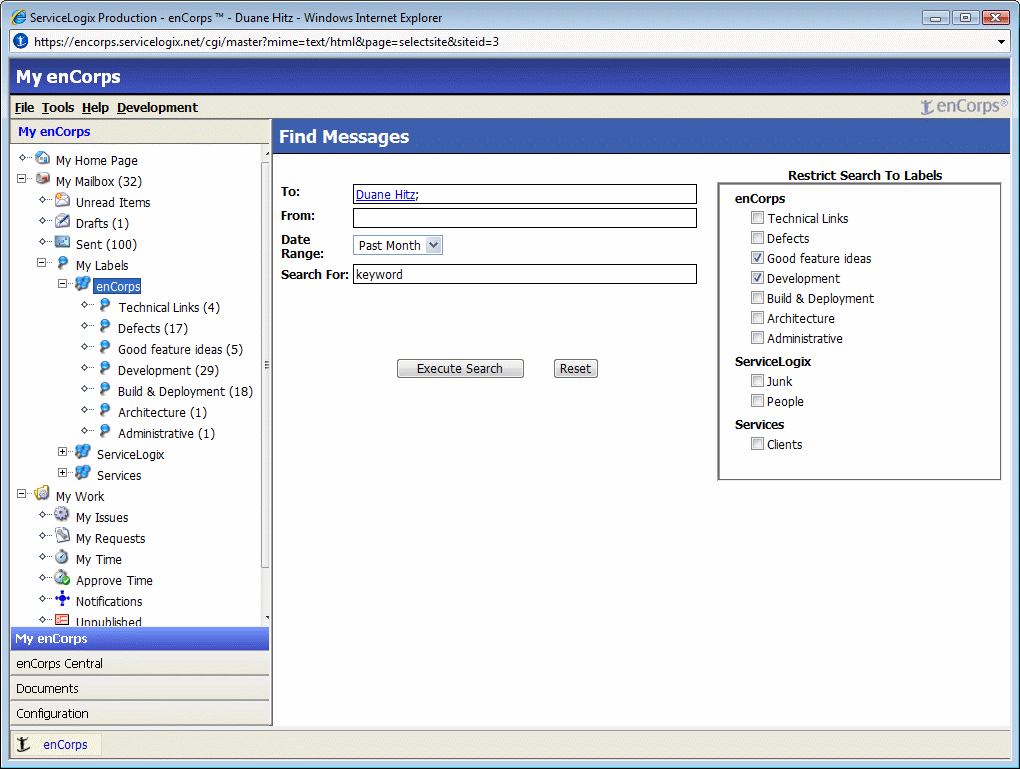Uncheck the Development label checkbox

point(757,278)
